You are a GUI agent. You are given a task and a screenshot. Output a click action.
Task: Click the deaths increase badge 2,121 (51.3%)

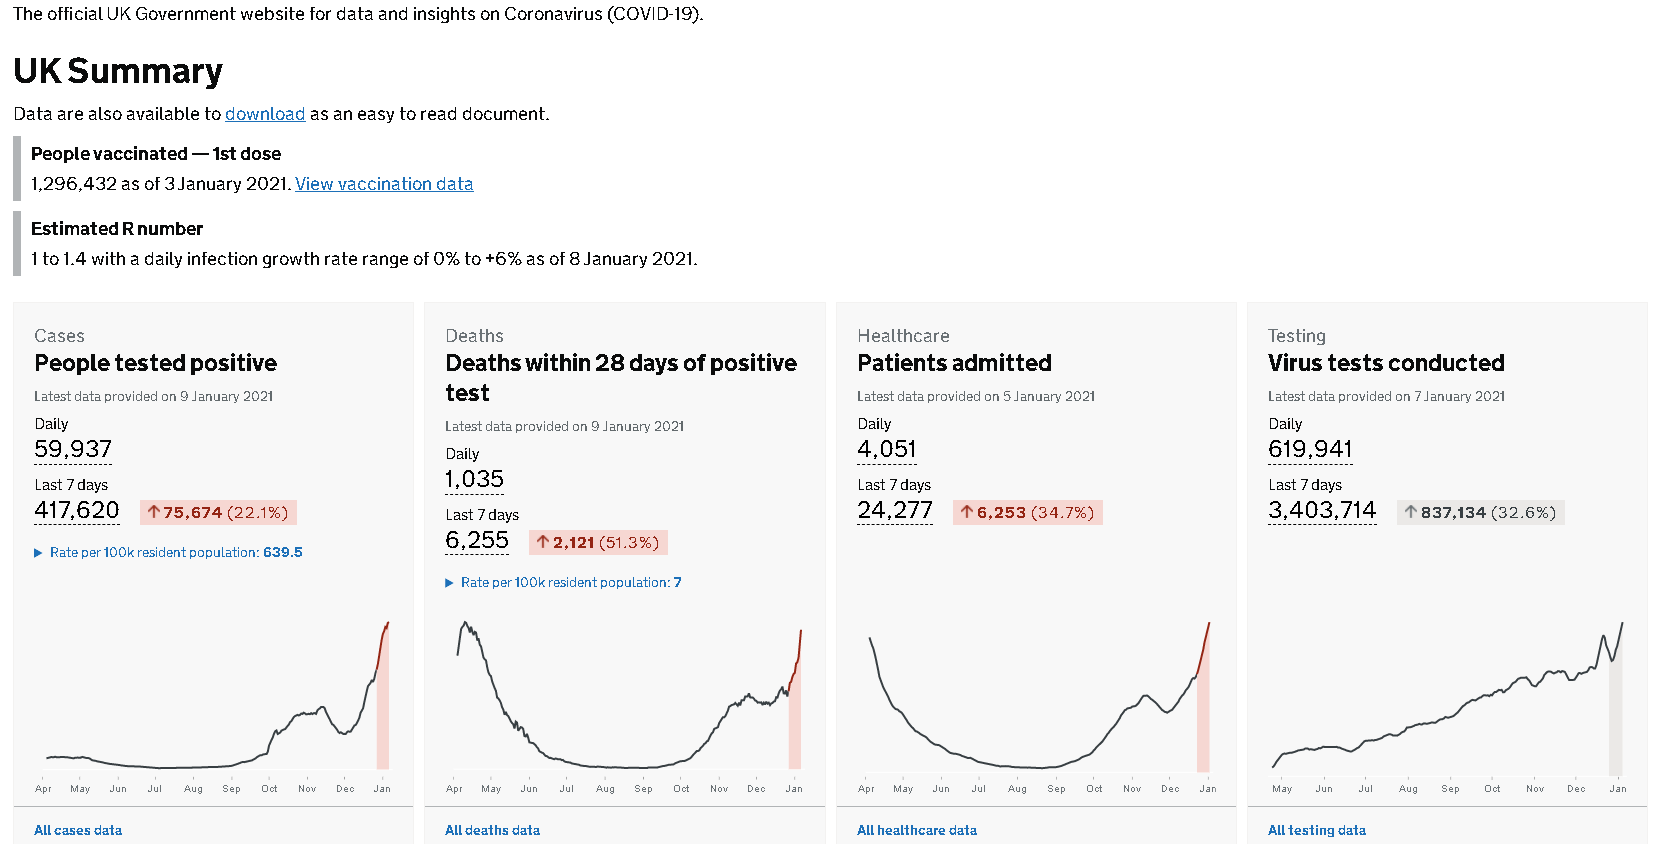coord(598,542)
